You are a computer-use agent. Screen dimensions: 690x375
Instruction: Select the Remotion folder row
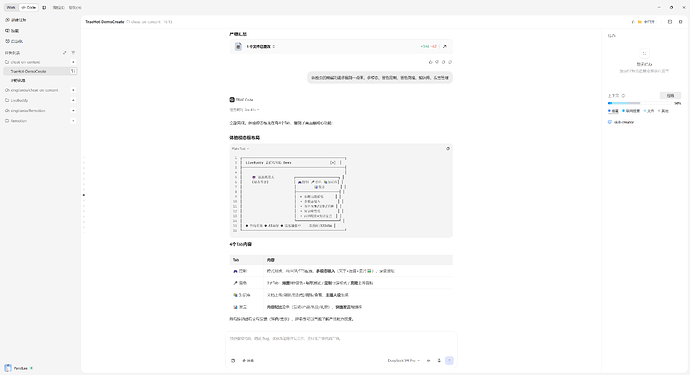point(40,121)
